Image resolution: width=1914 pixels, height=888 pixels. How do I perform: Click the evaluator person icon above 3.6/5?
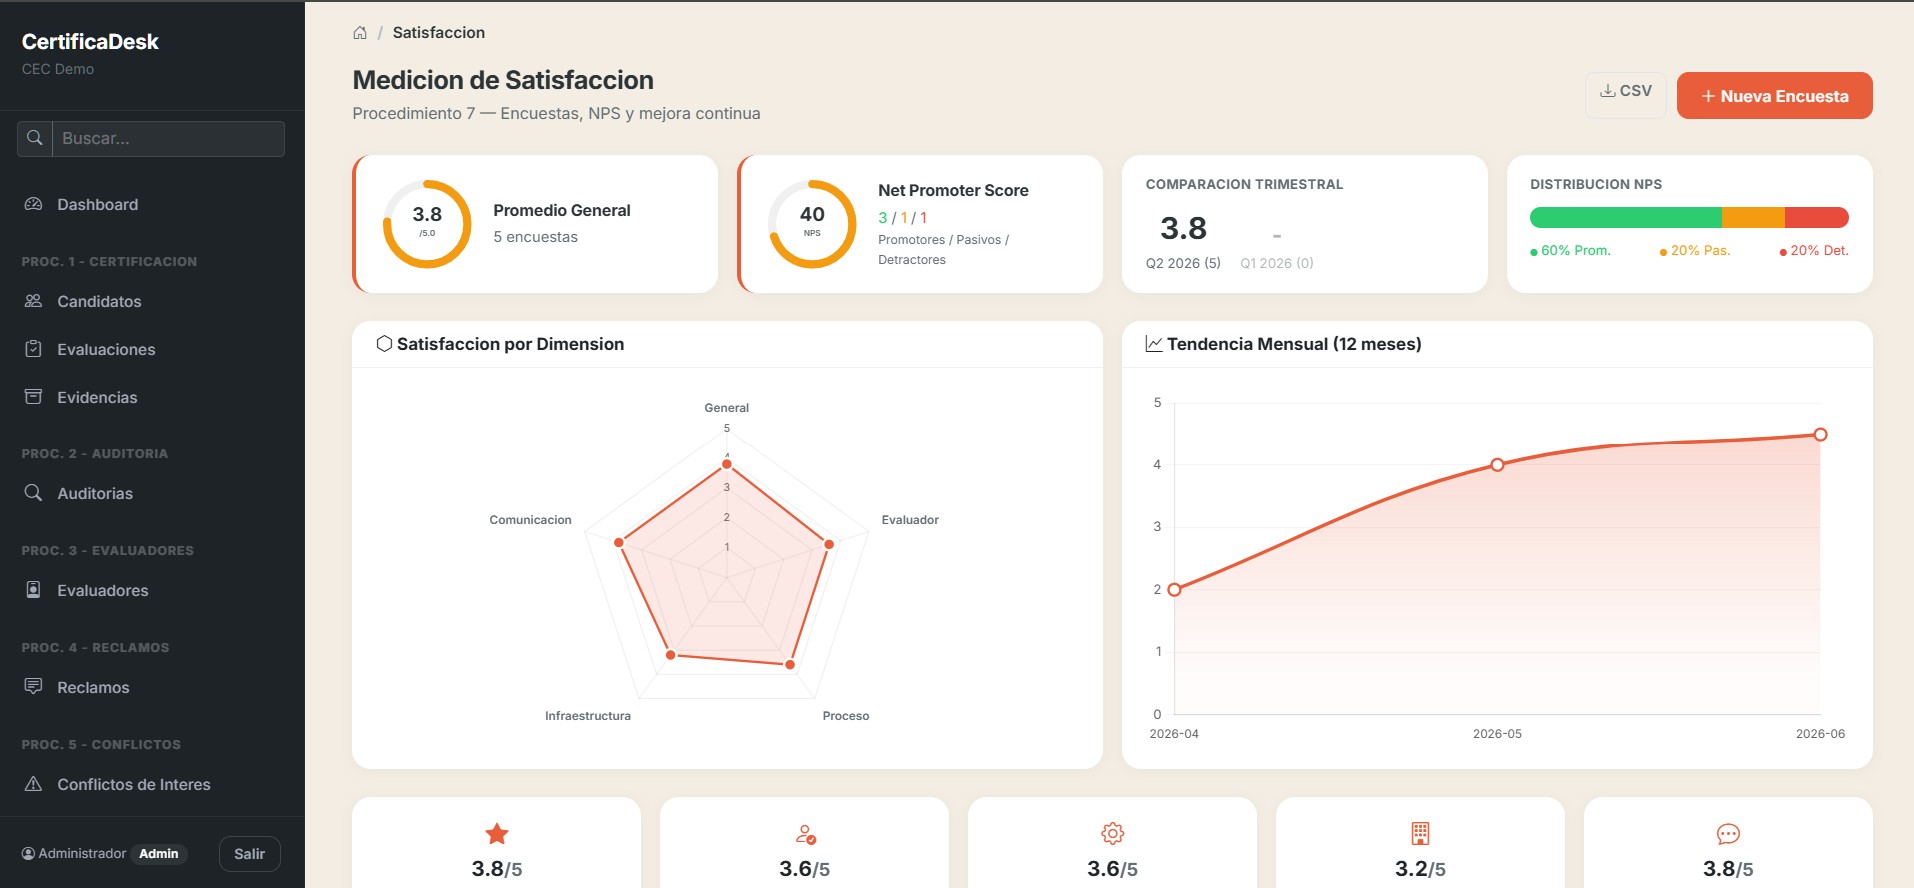click(x=805, y=834)
